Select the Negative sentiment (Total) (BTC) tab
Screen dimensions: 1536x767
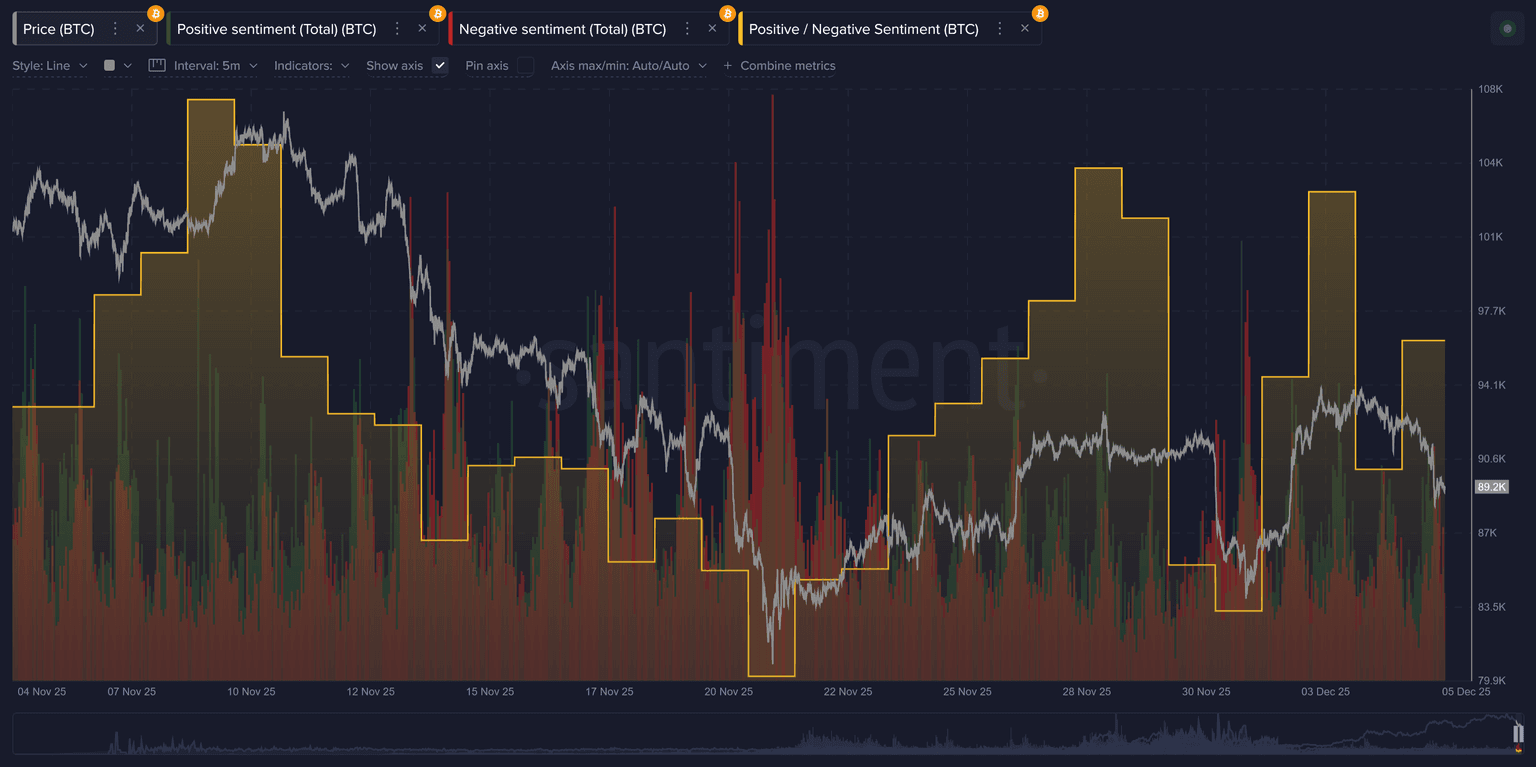click(x=562, y=29)
